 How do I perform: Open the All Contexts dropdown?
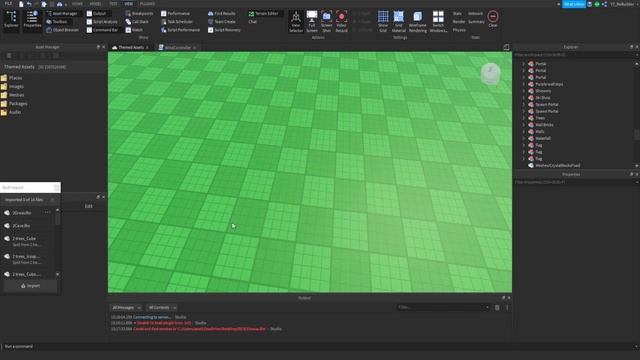pyautogui.click(x=162, y=307)
